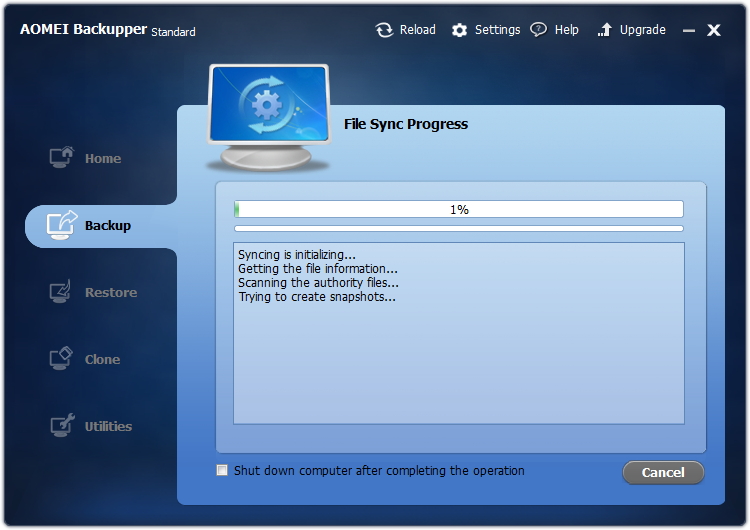The width and height of the screenshot is (750, 530).
Task: Click the Backup sidebar icon
Action: 62,225
